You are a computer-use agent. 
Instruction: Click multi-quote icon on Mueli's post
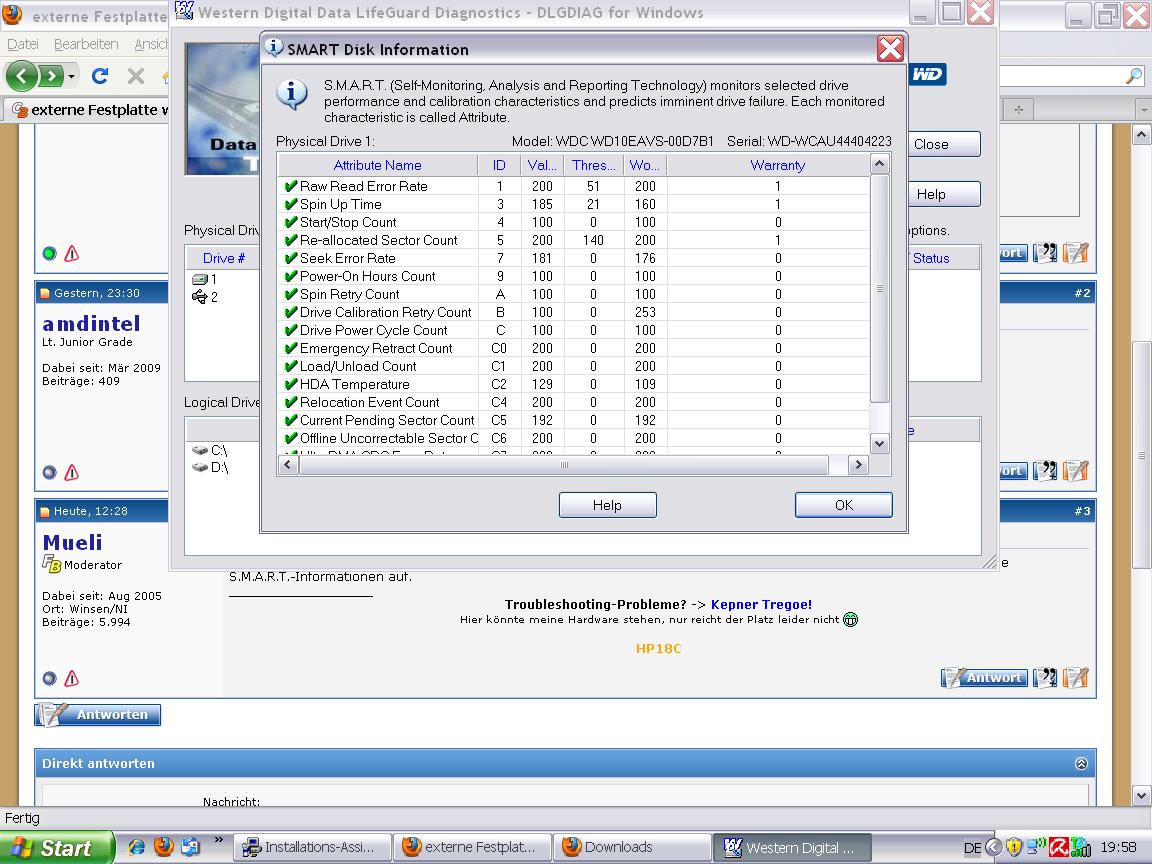click(1045, 677)
